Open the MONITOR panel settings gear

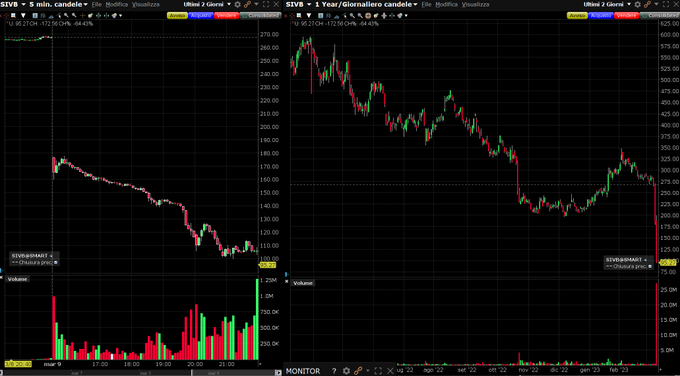click(x=346, y=371)
